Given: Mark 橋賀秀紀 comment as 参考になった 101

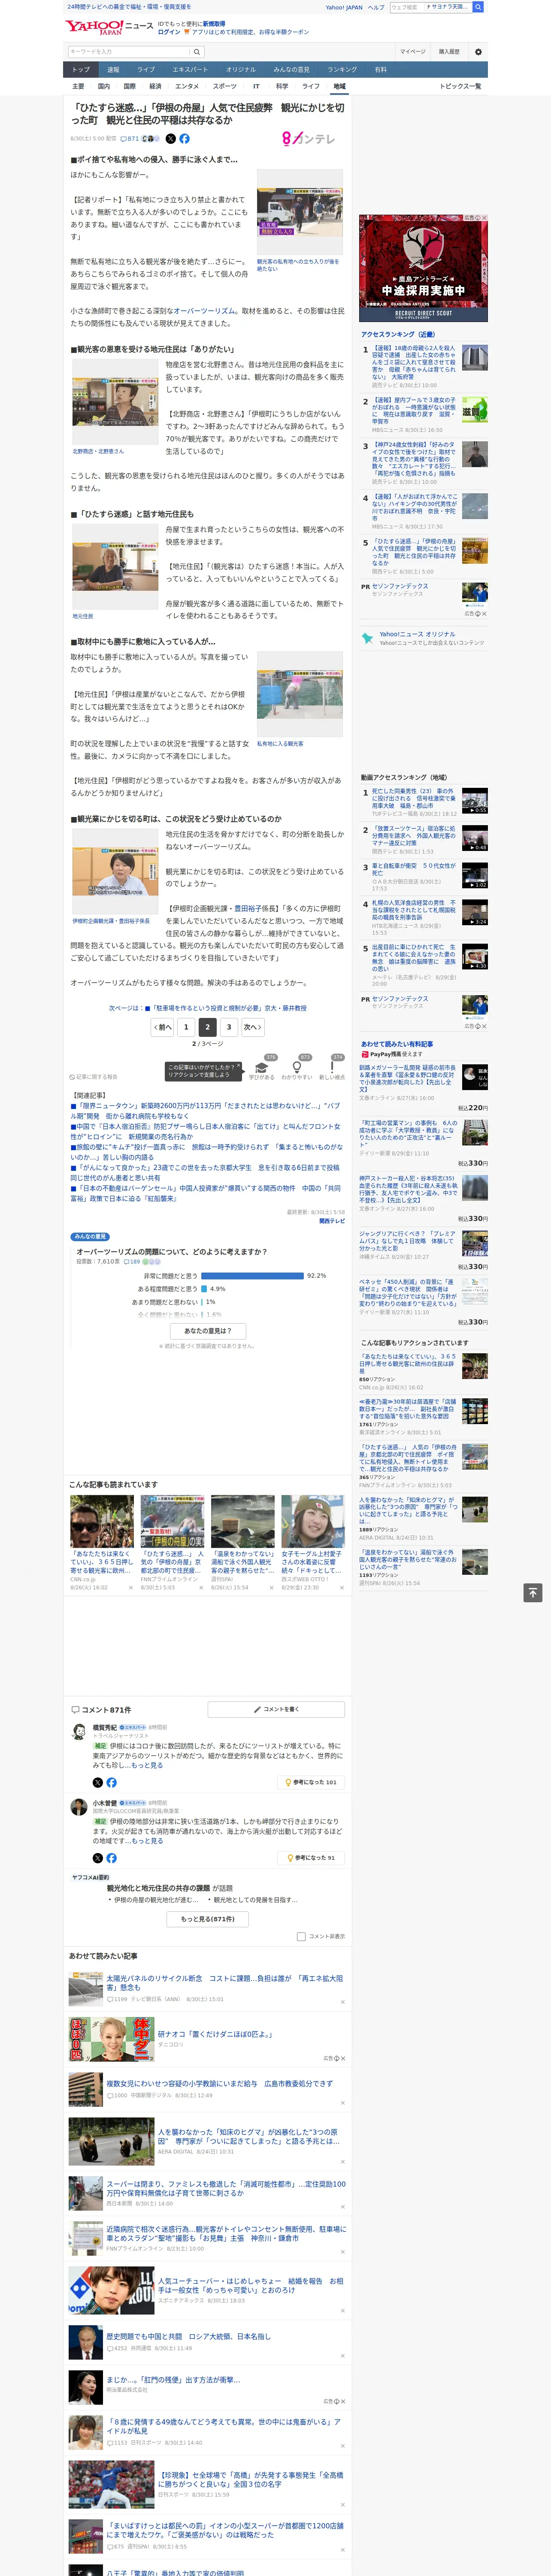Looking at the screenshot, I should click(x=311, y=1782).
